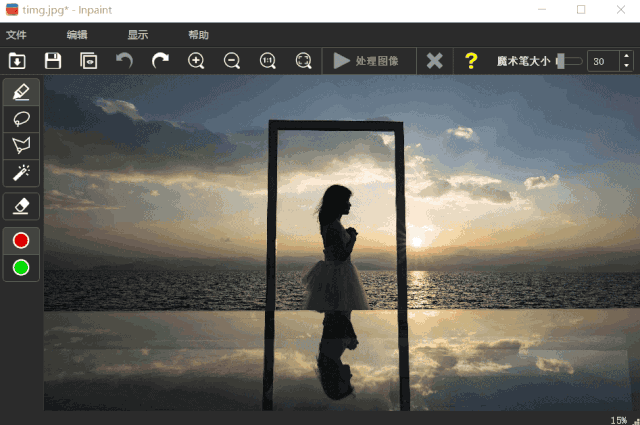Choose the green mask color
The height and width of the screenshot is (425, 640).
(x=21, y=267)
